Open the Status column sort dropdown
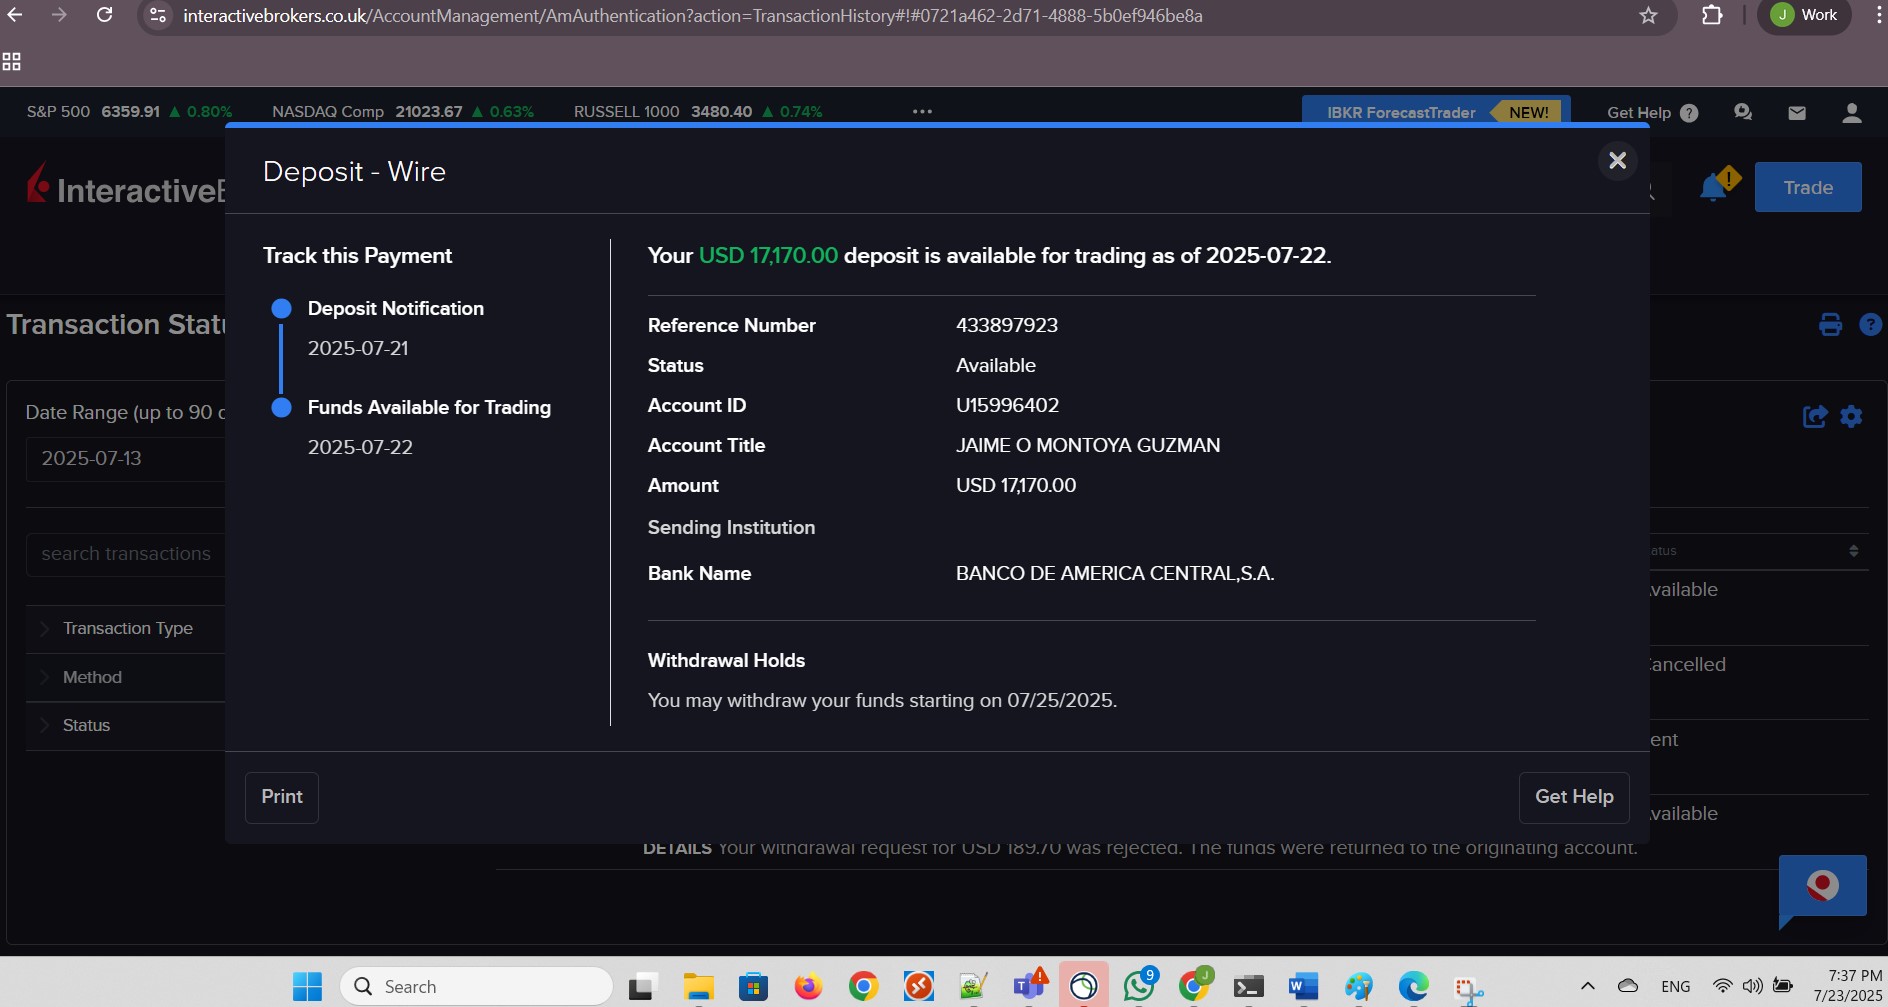Image resolution: width=1888 pixels, height=1007 pixels. pyautogui.click(x=1853, y=551)
